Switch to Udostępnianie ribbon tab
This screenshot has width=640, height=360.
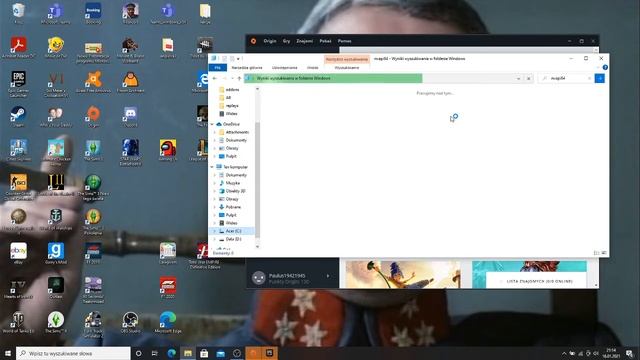(x=284, y=67)
